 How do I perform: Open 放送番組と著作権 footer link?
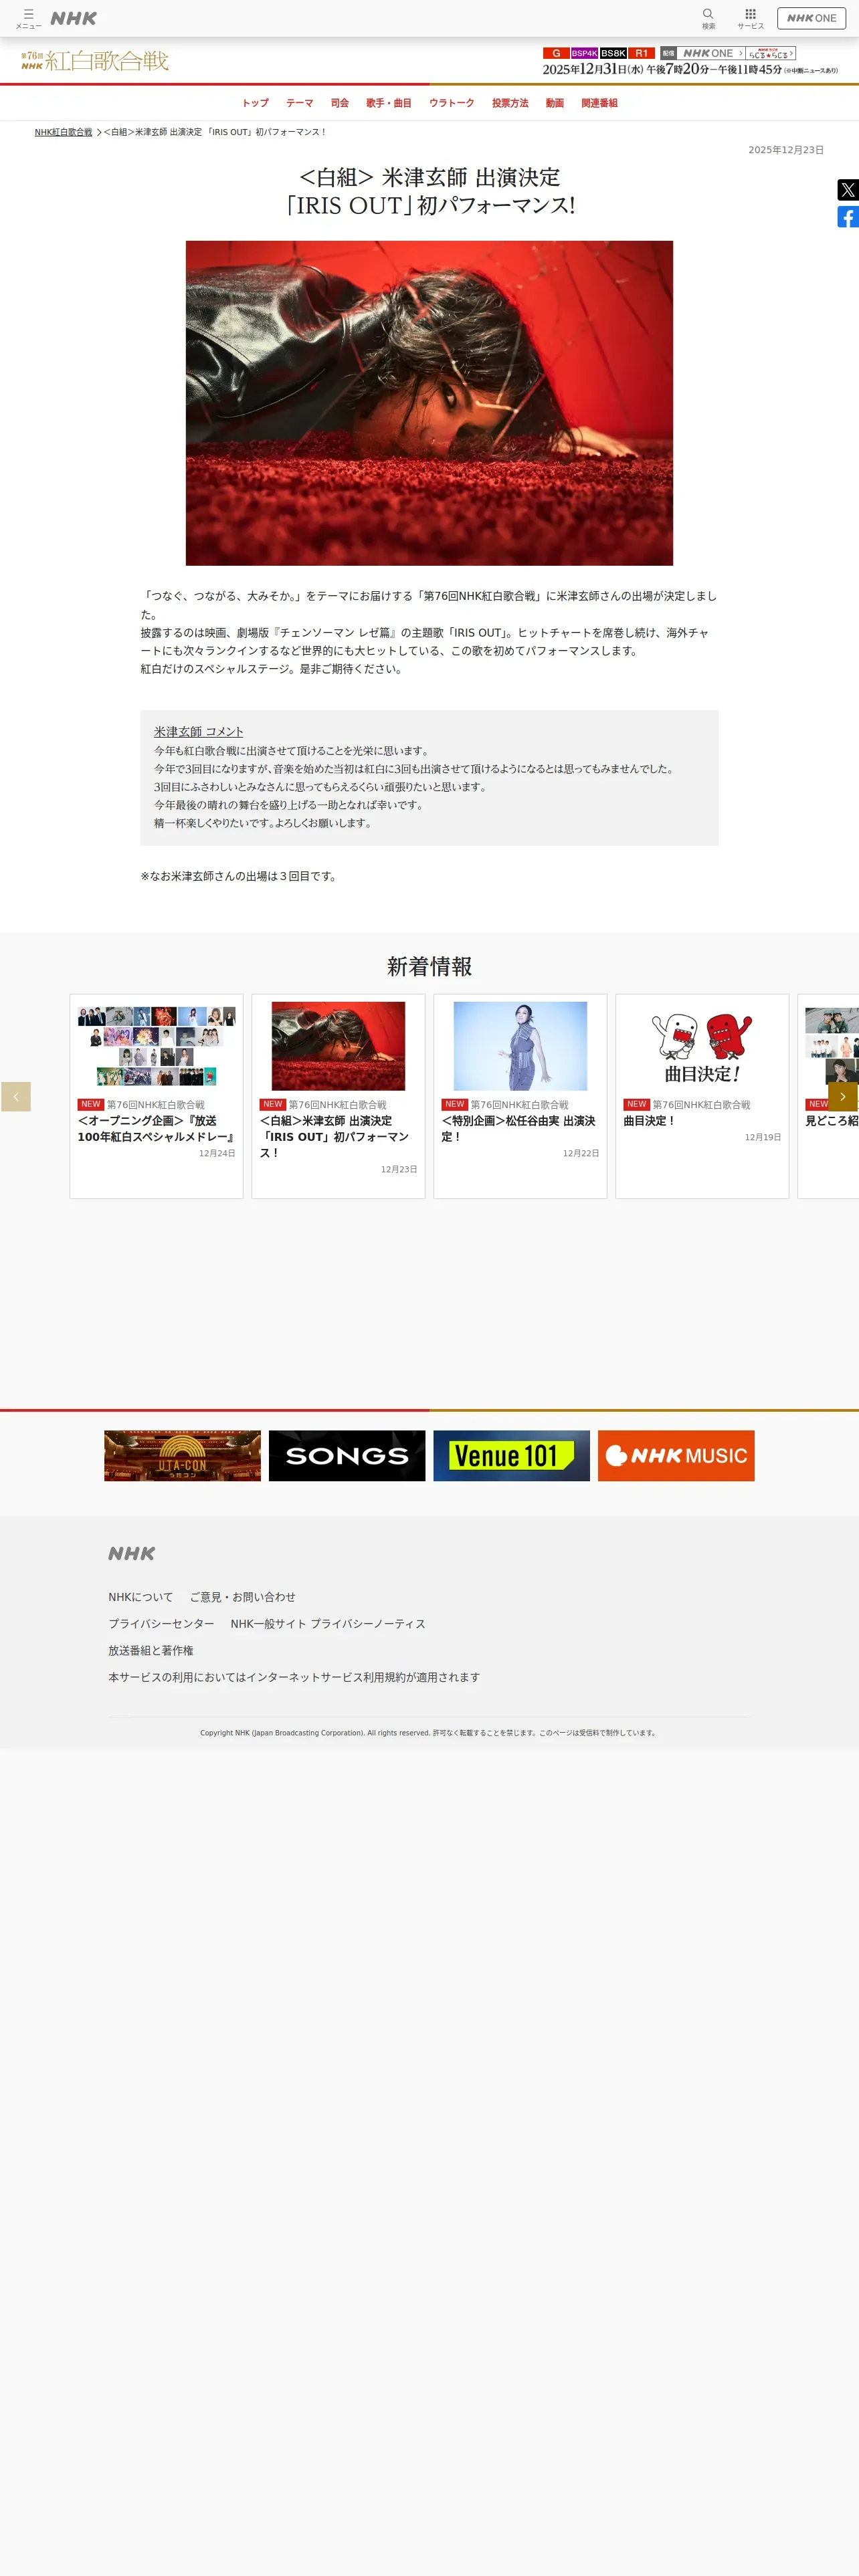point(151,1651)
